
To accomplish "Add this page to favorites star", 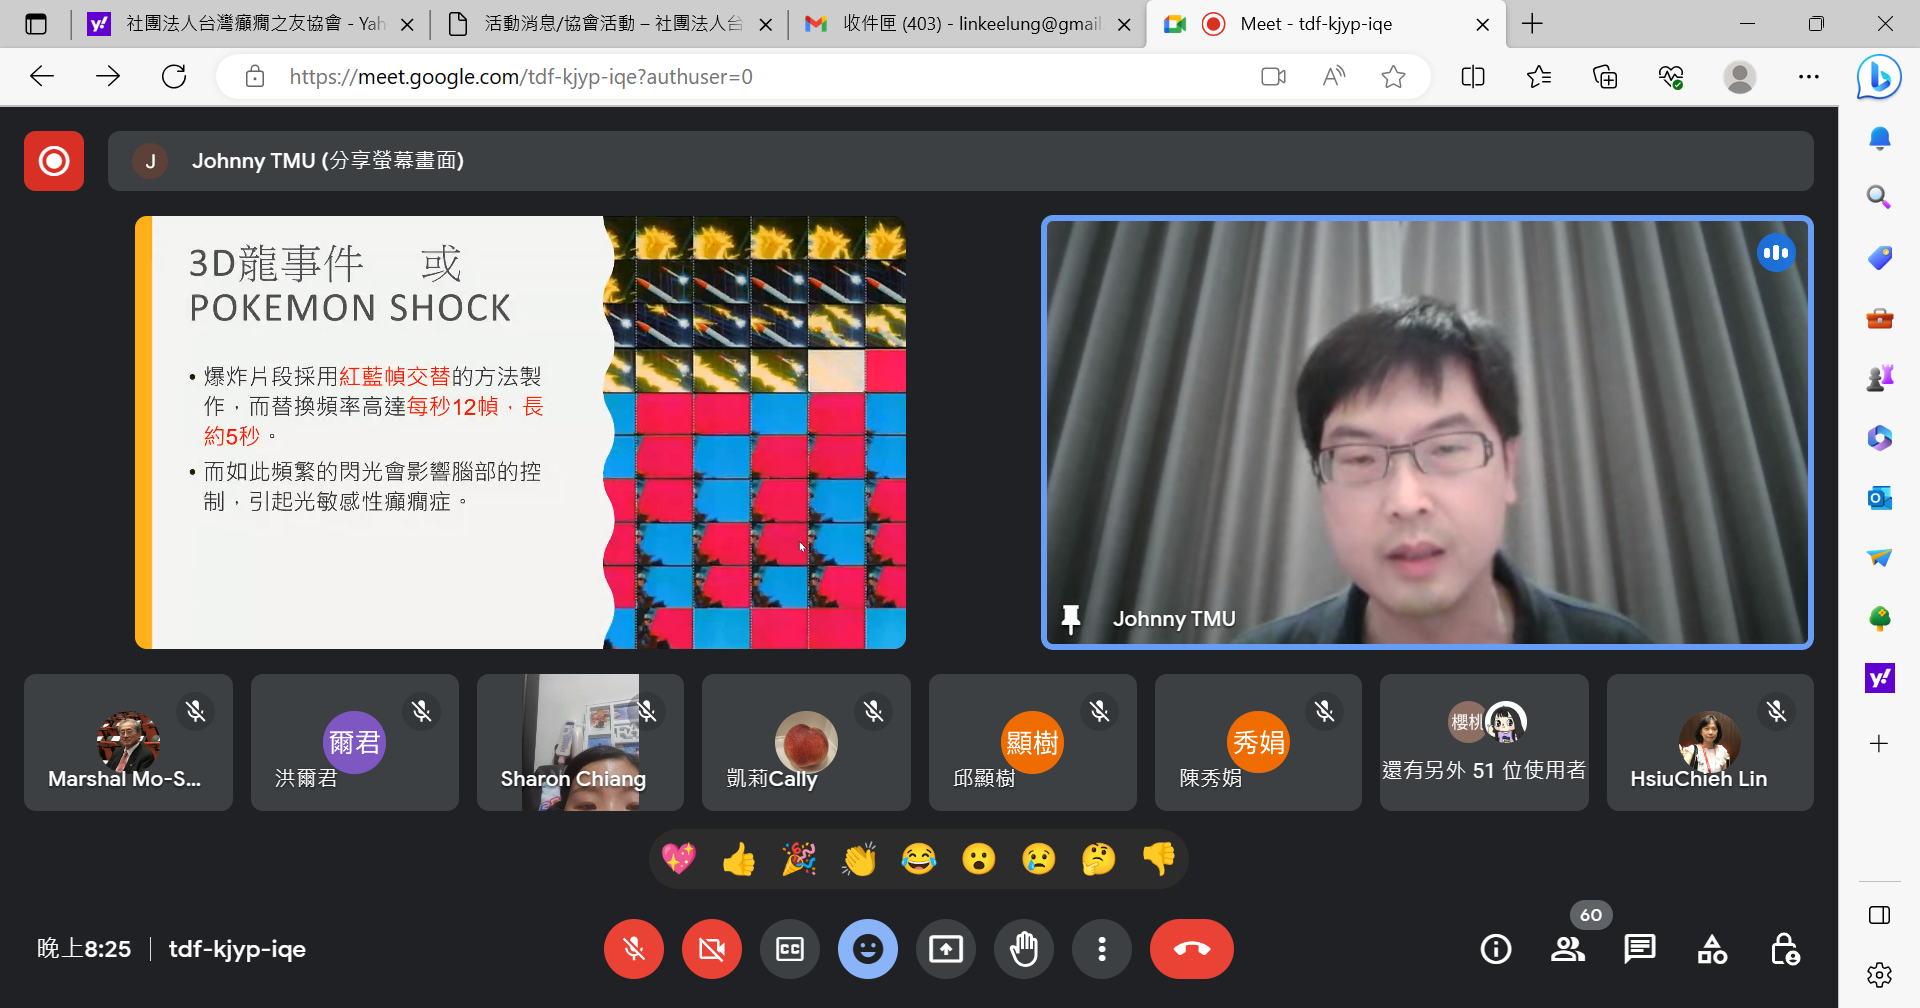I will click(x=1393, y=77).
